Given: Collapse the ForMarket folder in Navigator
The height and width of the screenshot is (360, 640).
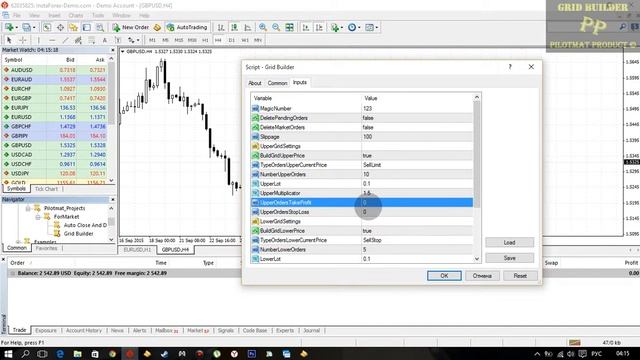Looking at the screenshot, I should click(x=38, y=217).
